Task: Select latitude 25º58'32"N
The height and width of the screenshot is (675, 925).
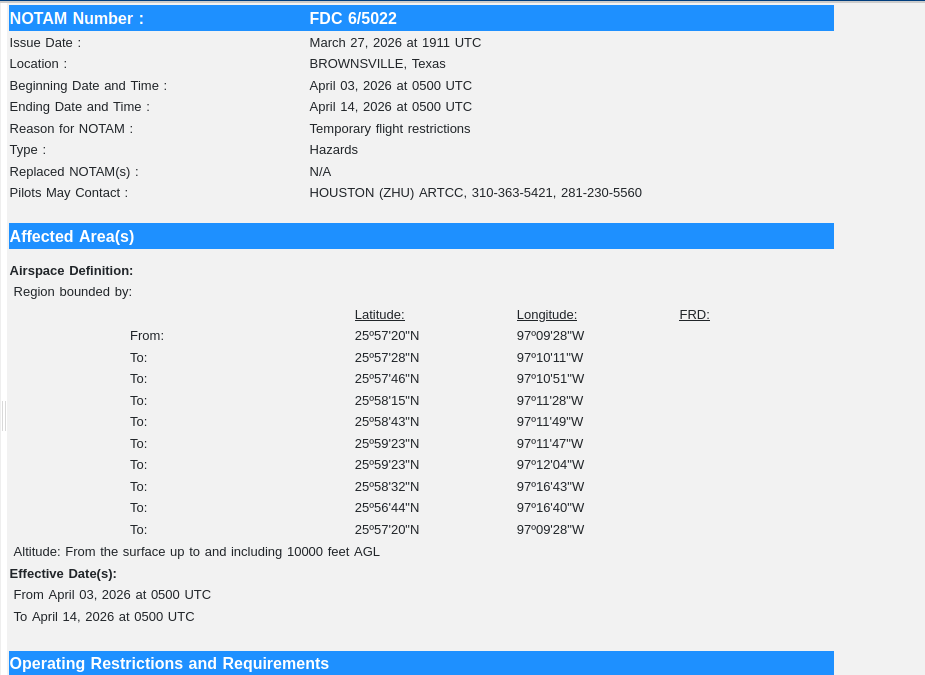Action: 387,487
